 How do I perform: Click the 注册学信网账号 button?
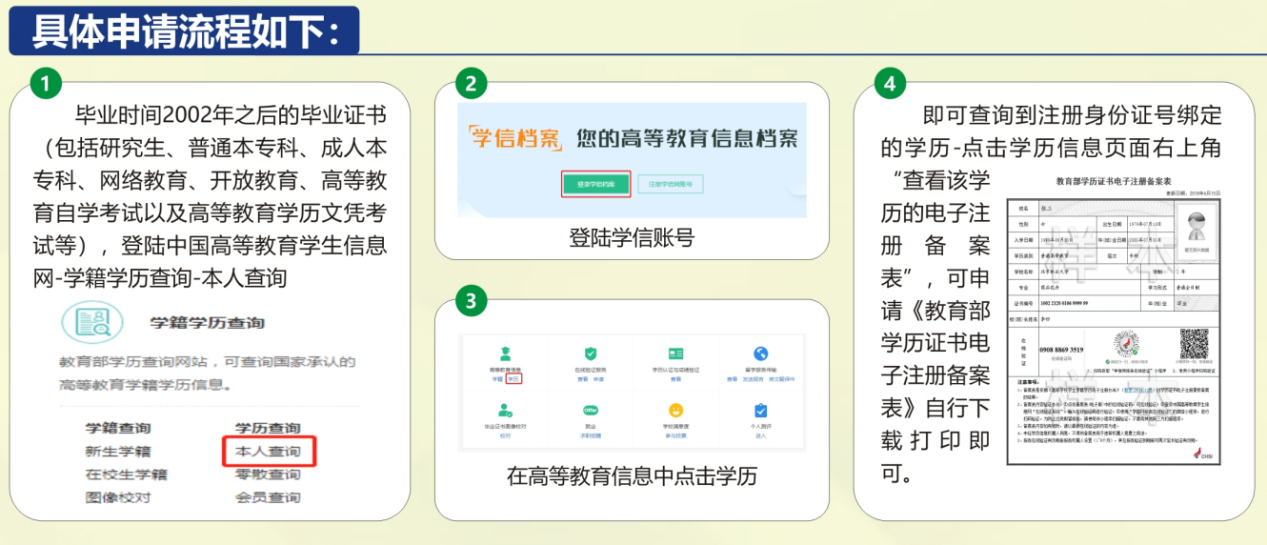pyautogui.click(x=669, y=184)
